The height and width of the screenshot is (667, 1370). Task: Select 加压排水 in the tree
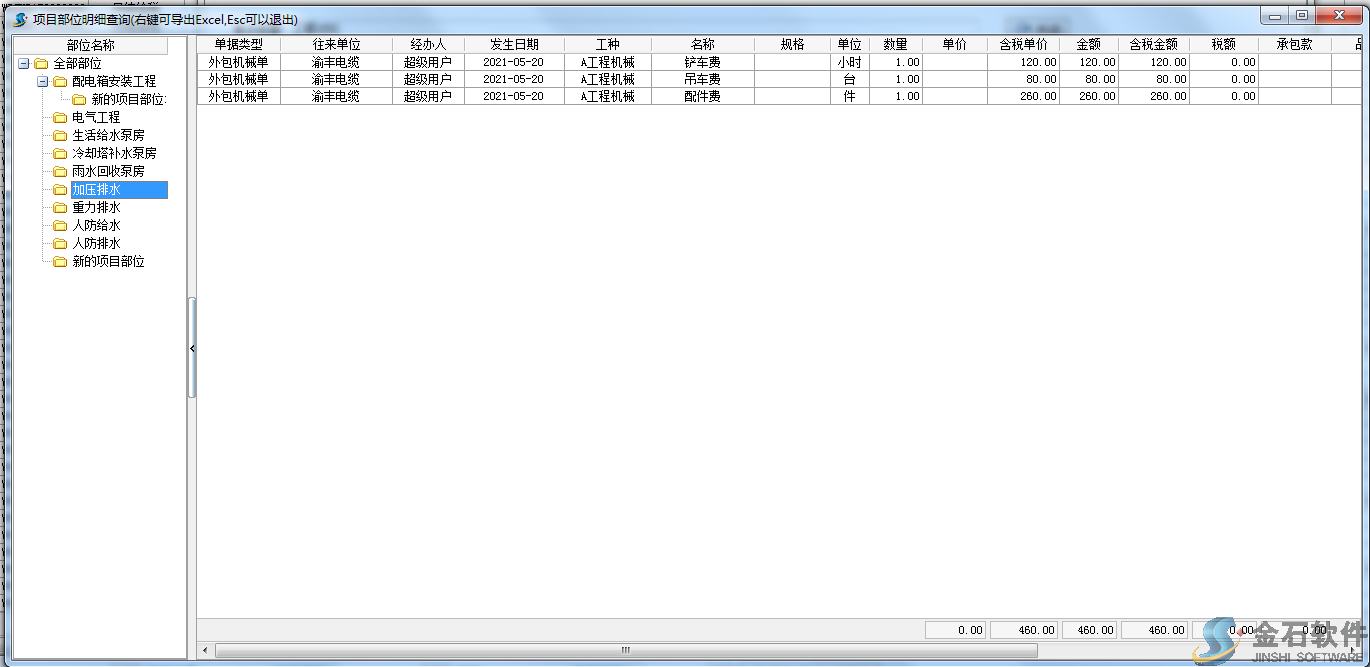coord(96,189)
